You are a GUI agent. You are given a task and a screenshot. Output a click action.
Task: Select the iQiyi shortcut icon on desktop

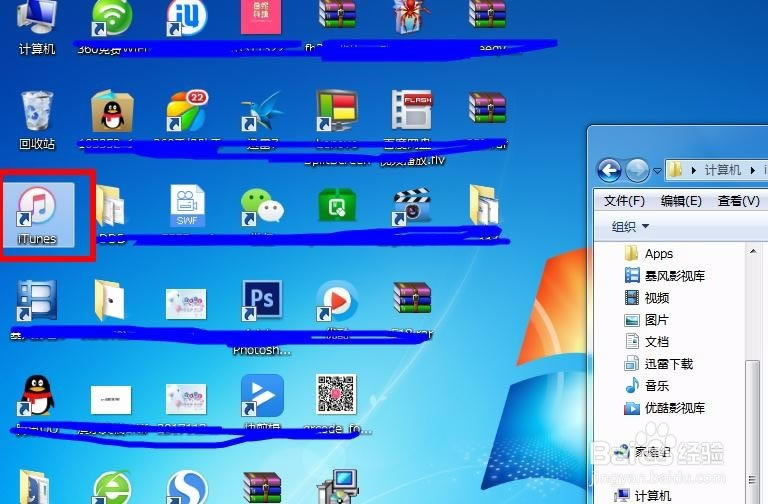tap(187, 19)
